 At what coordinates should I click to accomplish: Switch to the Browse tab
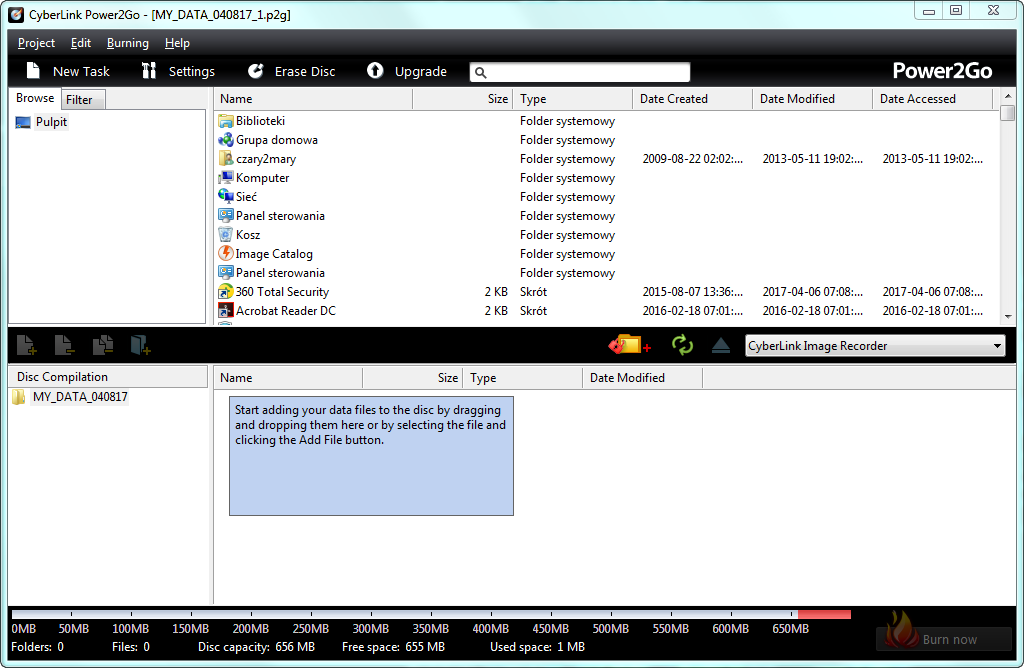(x=35, y=98)
